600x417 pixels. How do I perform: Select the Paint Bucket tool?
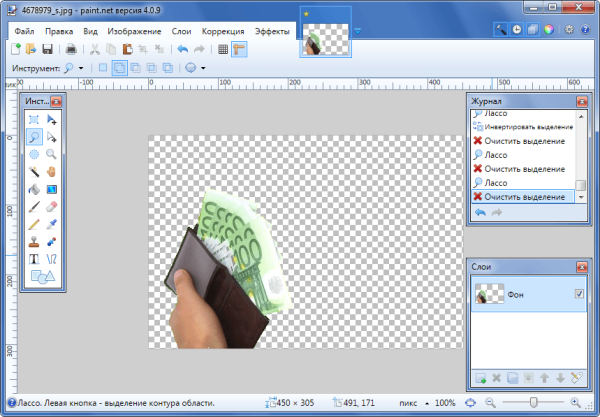click(x=34, y=188)
